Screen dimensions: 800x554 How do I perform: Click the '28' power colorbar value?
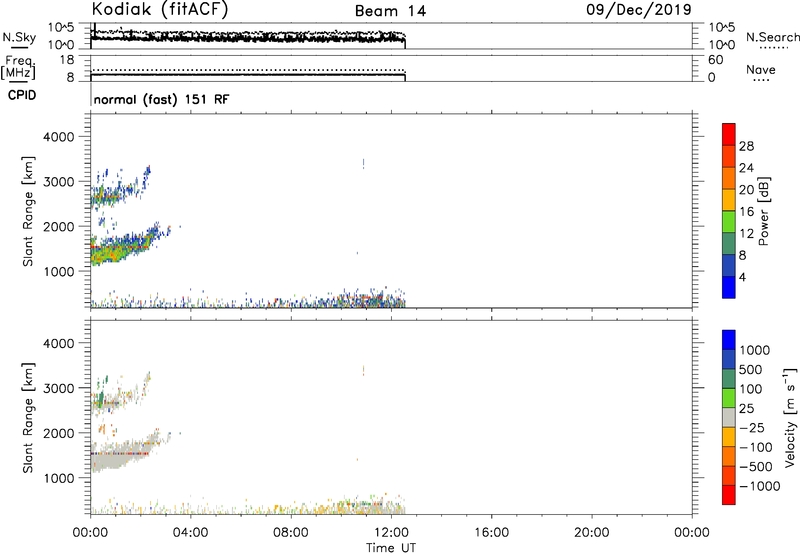pos(746,146)
